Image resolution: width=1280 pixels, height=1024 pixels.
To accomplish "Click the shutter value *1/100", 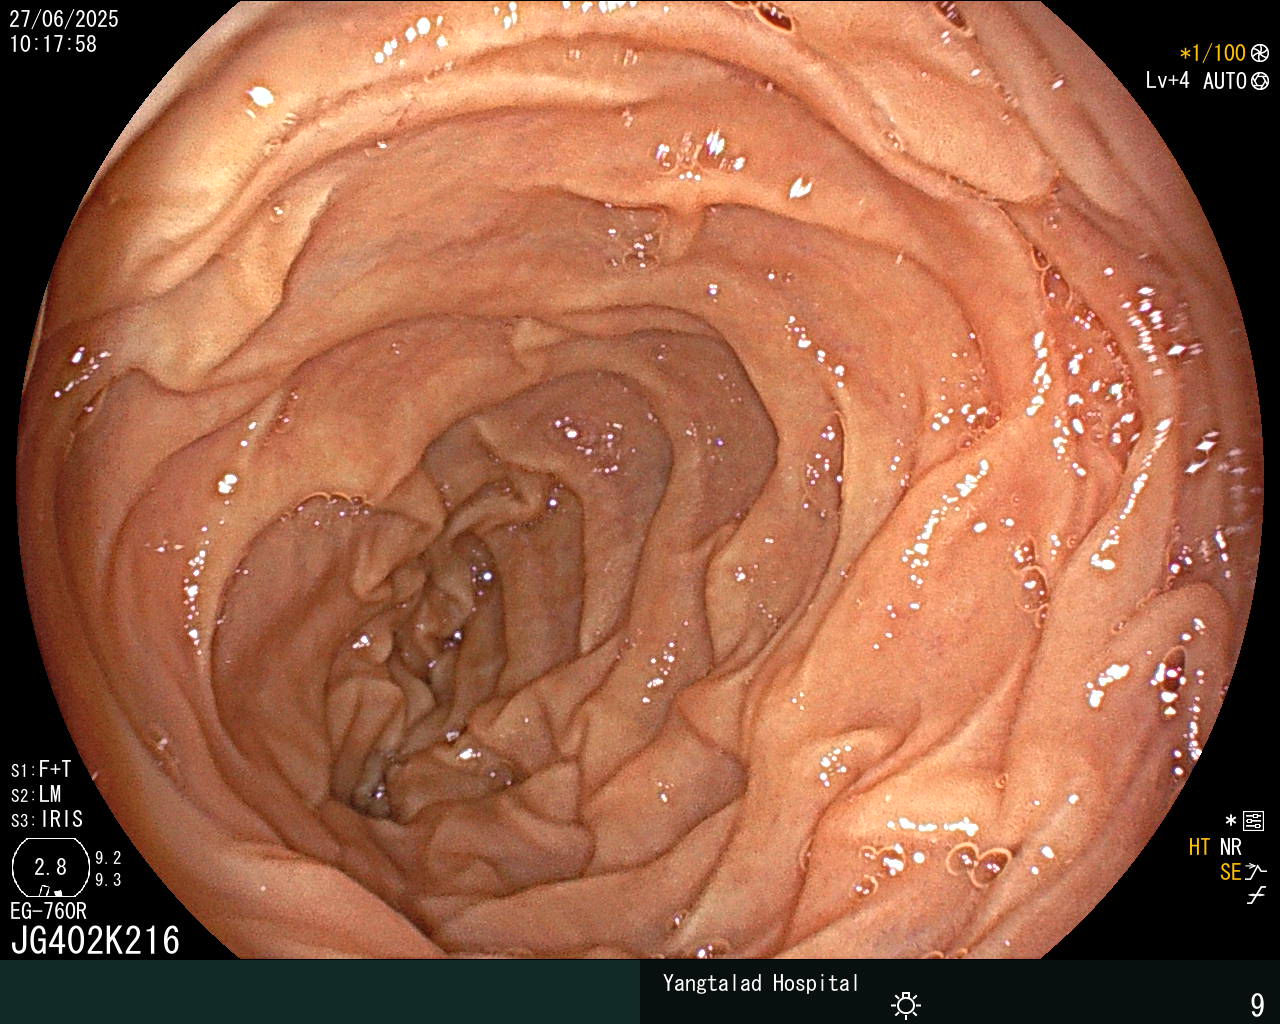I will point(1213,53).
